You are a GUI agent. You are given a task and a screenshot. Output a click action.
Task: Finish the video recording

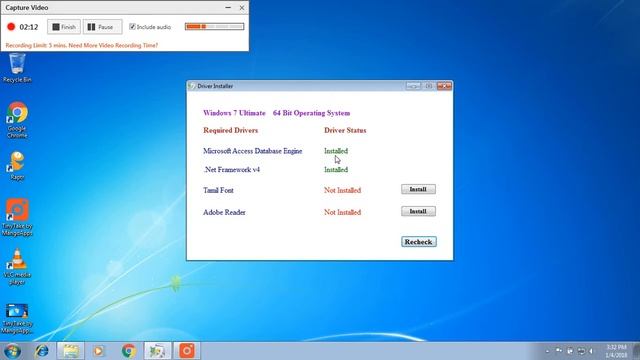pyautogui.click(x=64, y=27)
